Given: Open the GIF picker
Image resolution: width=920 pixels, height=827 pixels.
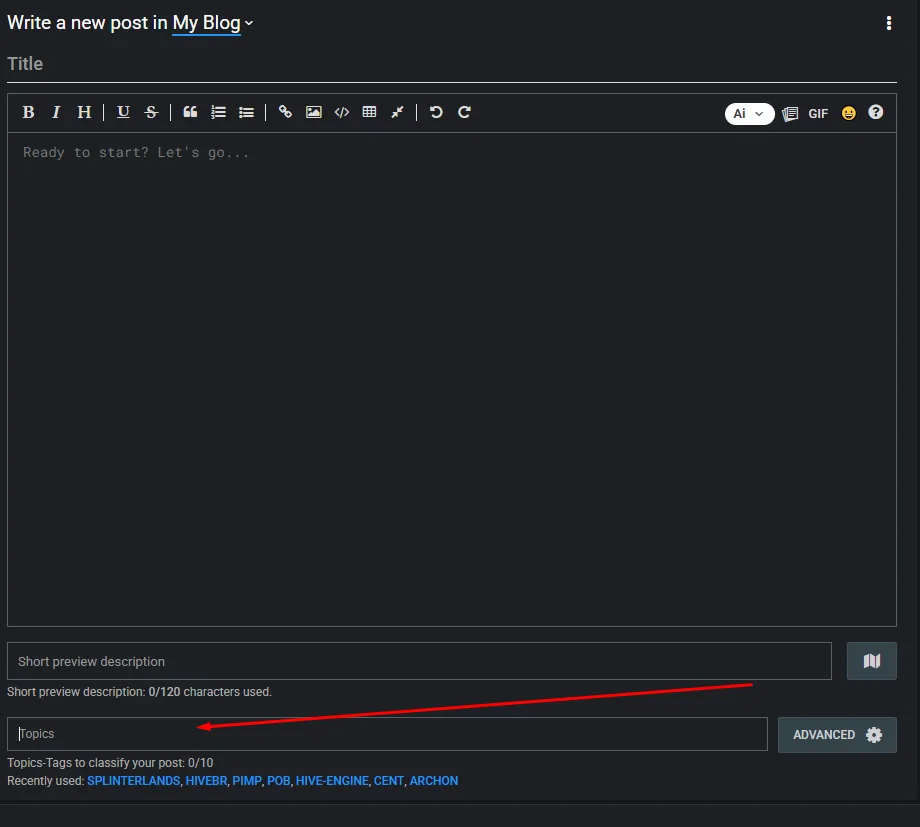Looking at the screenshot, I should (x=818, y=113).
